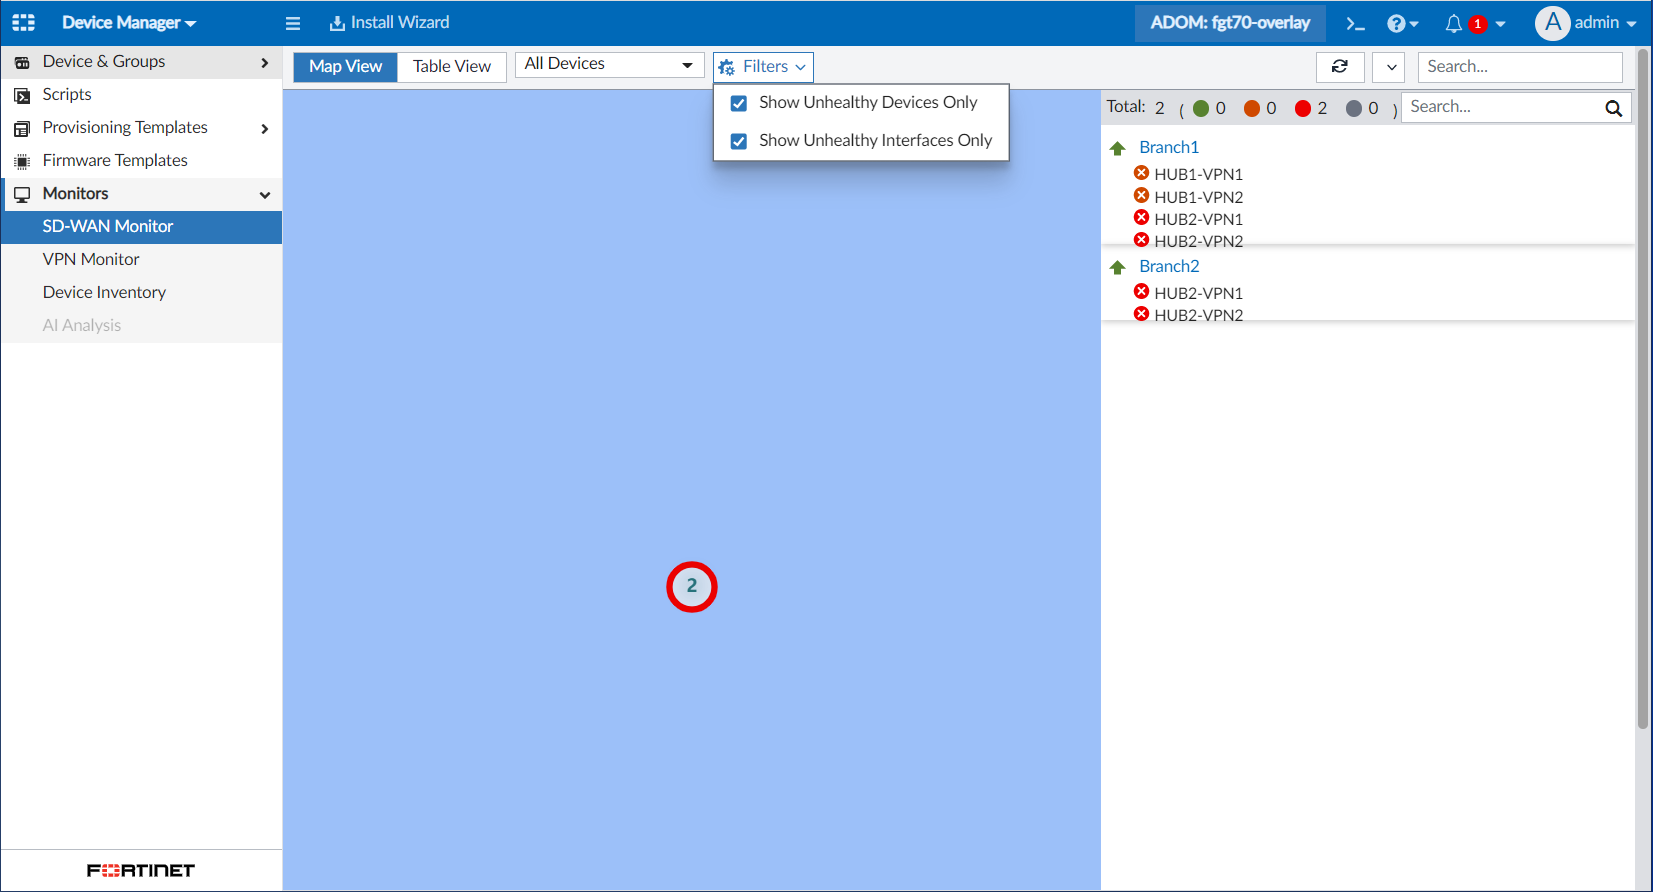The width and height of the screenshot is (1653, 892).
Task: Click the admin user avatar
Action: point(1552,23)
